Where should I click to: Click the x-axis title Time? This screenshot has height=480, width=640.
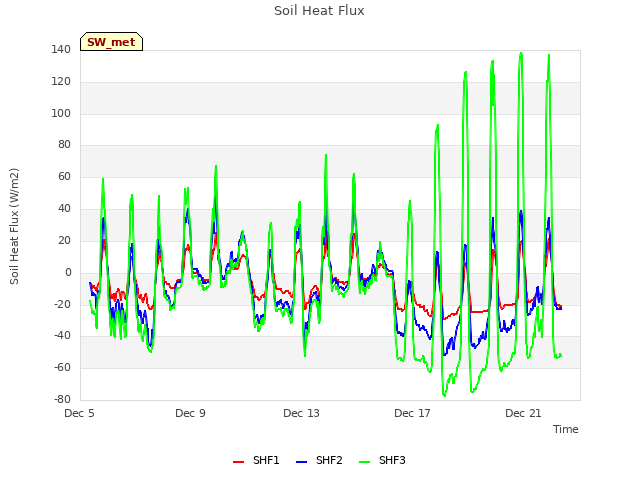click(x=566, y=429)
